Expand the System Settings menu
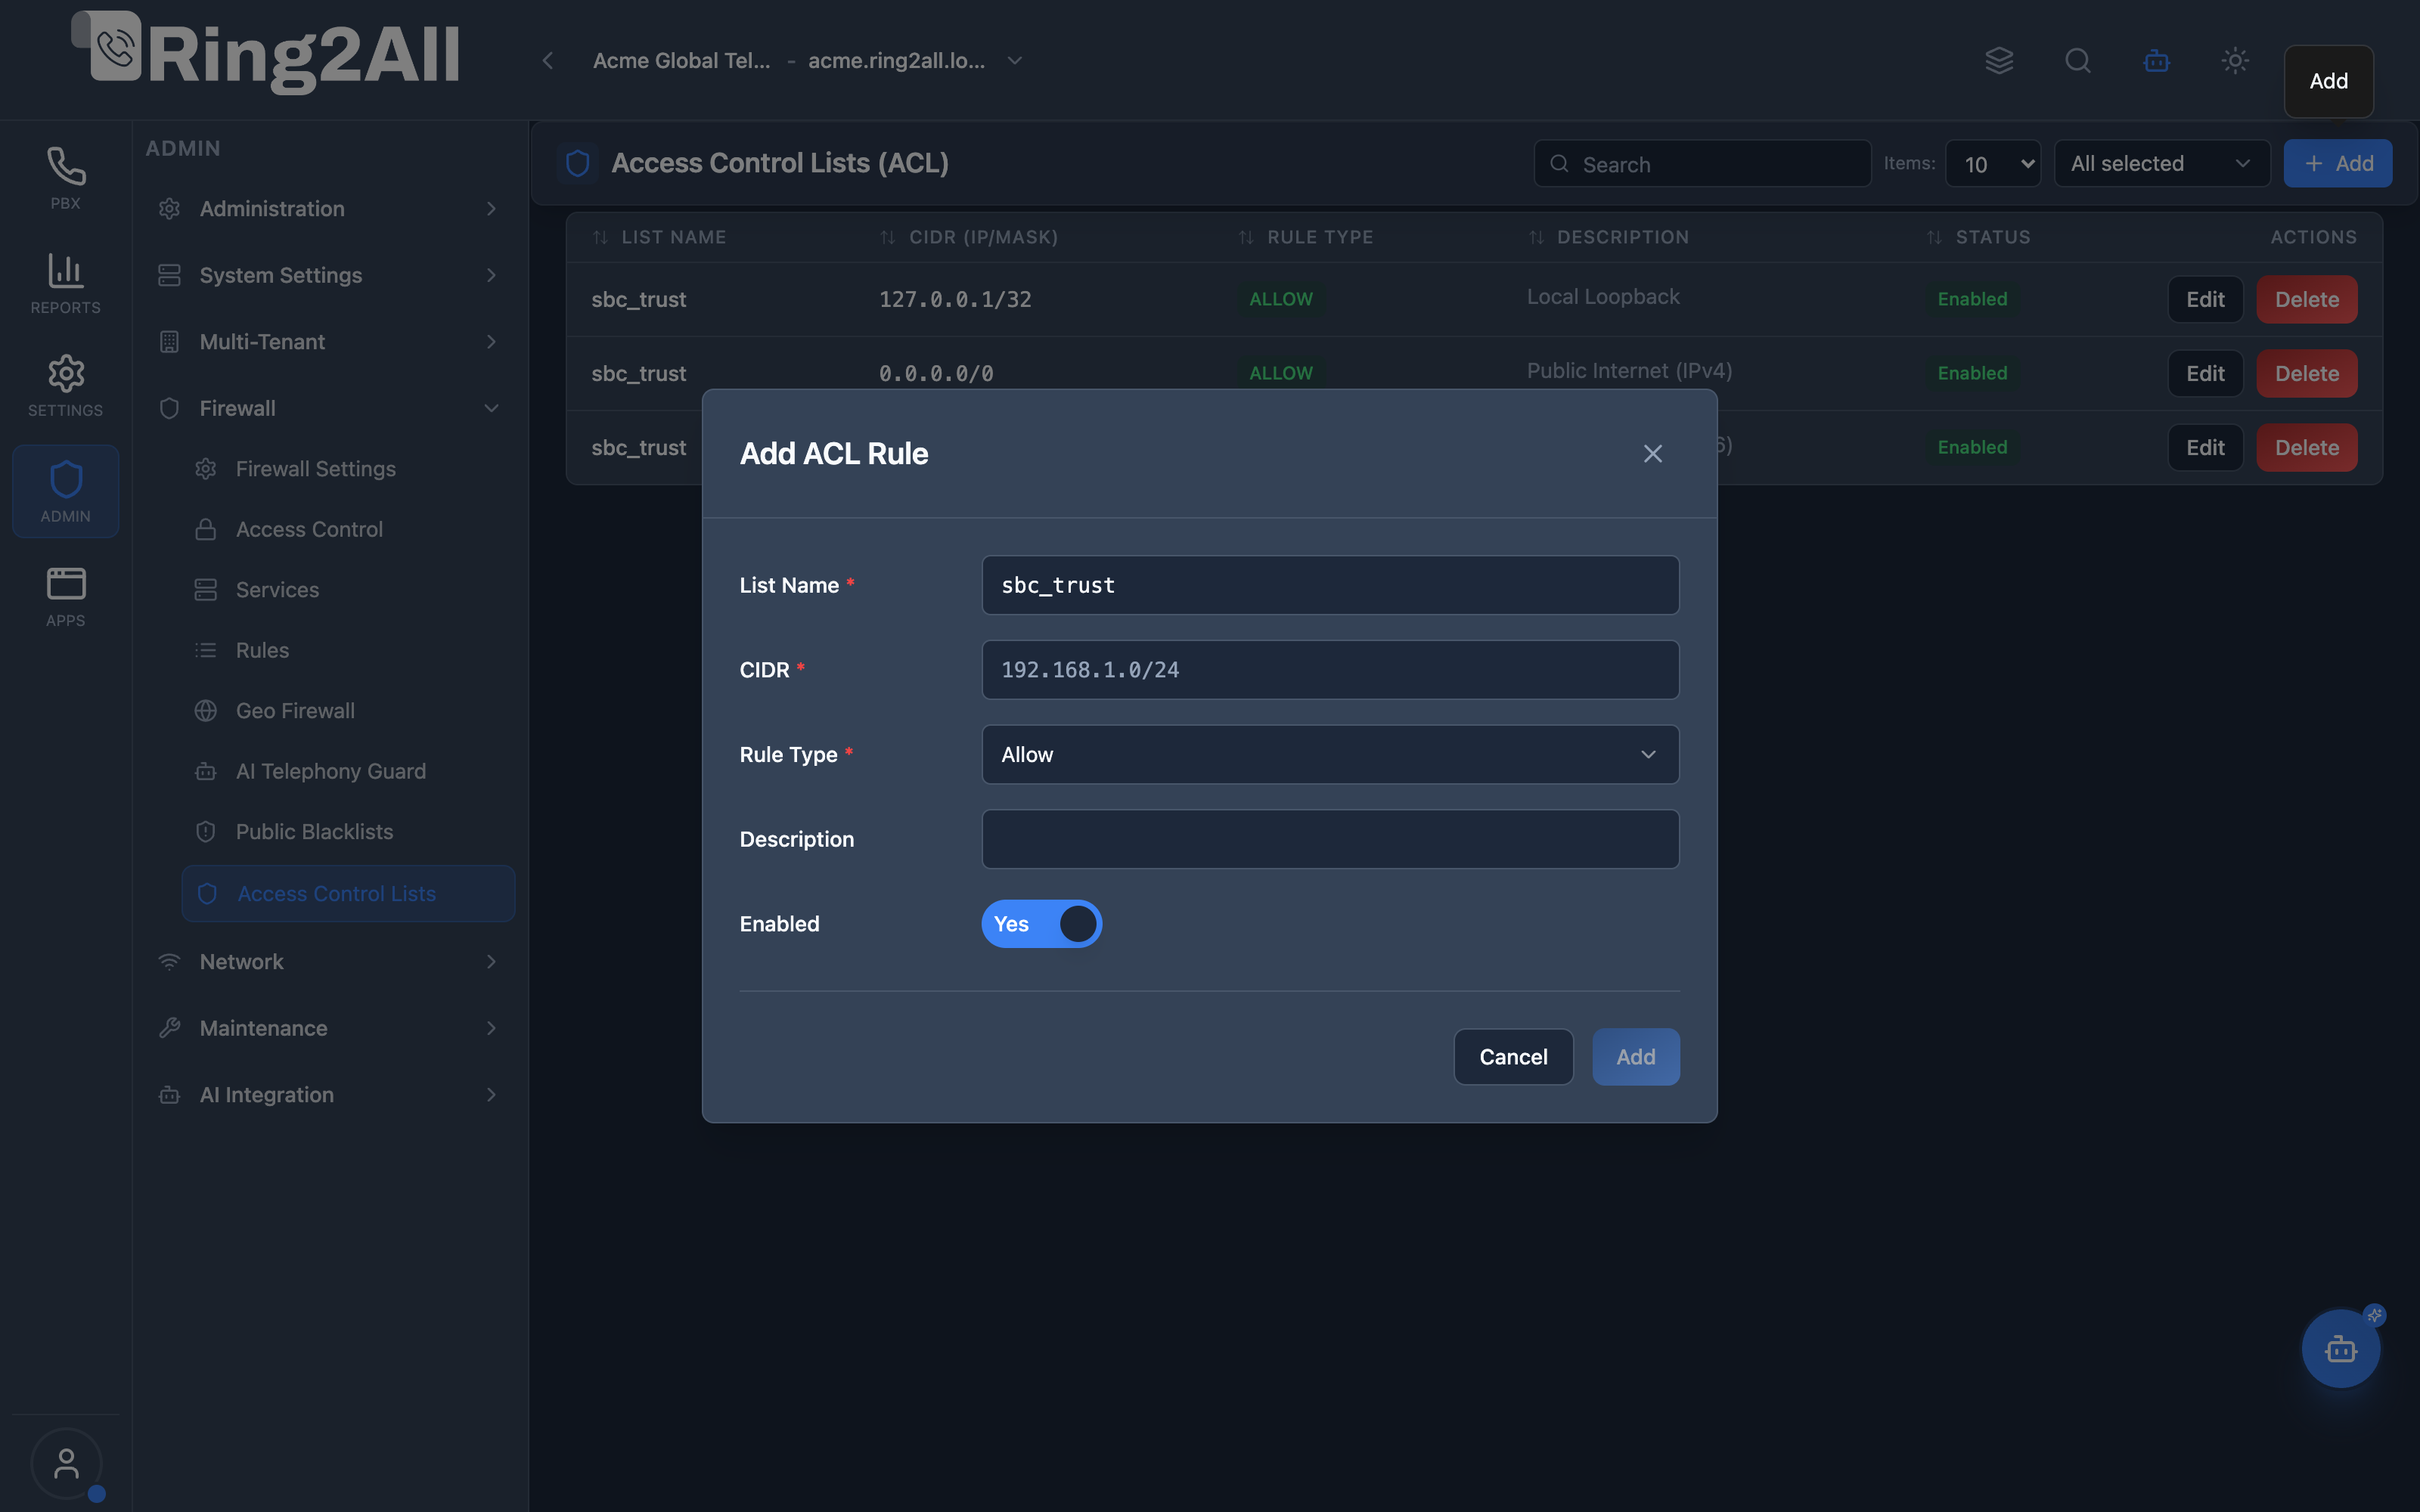Screen dimensions: 2420x1512 tap(329, 275)
